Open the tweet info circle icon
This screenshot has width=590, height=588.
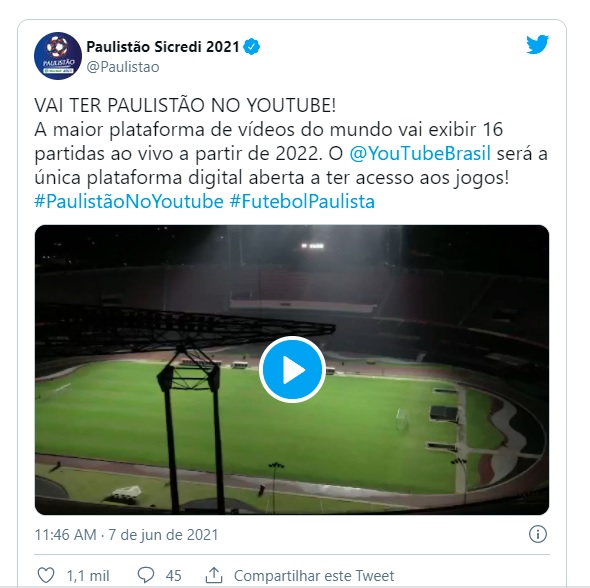pos(538,534)
